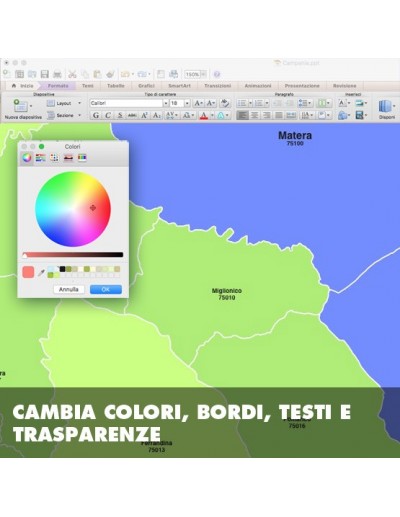400x517 pixels.
Task: Open the Tabelle tab
Action: pyautogui.click(x=116, y=86)
